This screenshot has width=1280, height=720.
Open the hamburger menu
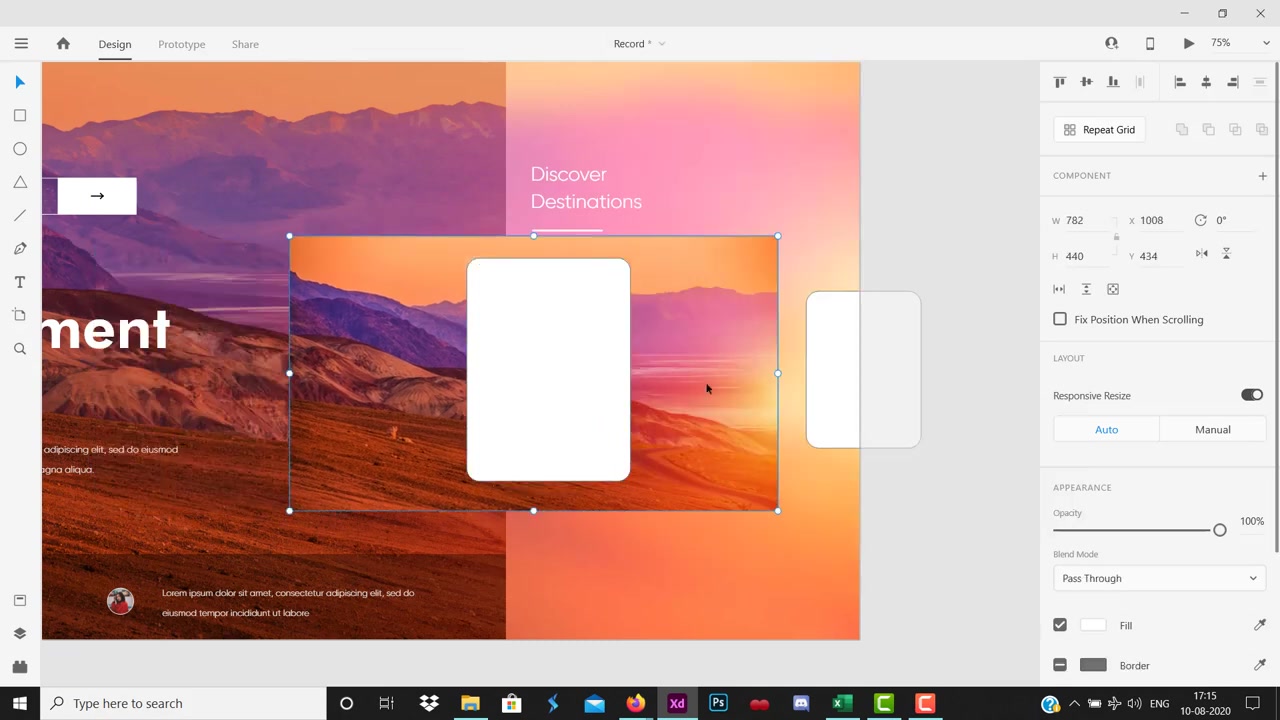(21, 43)
